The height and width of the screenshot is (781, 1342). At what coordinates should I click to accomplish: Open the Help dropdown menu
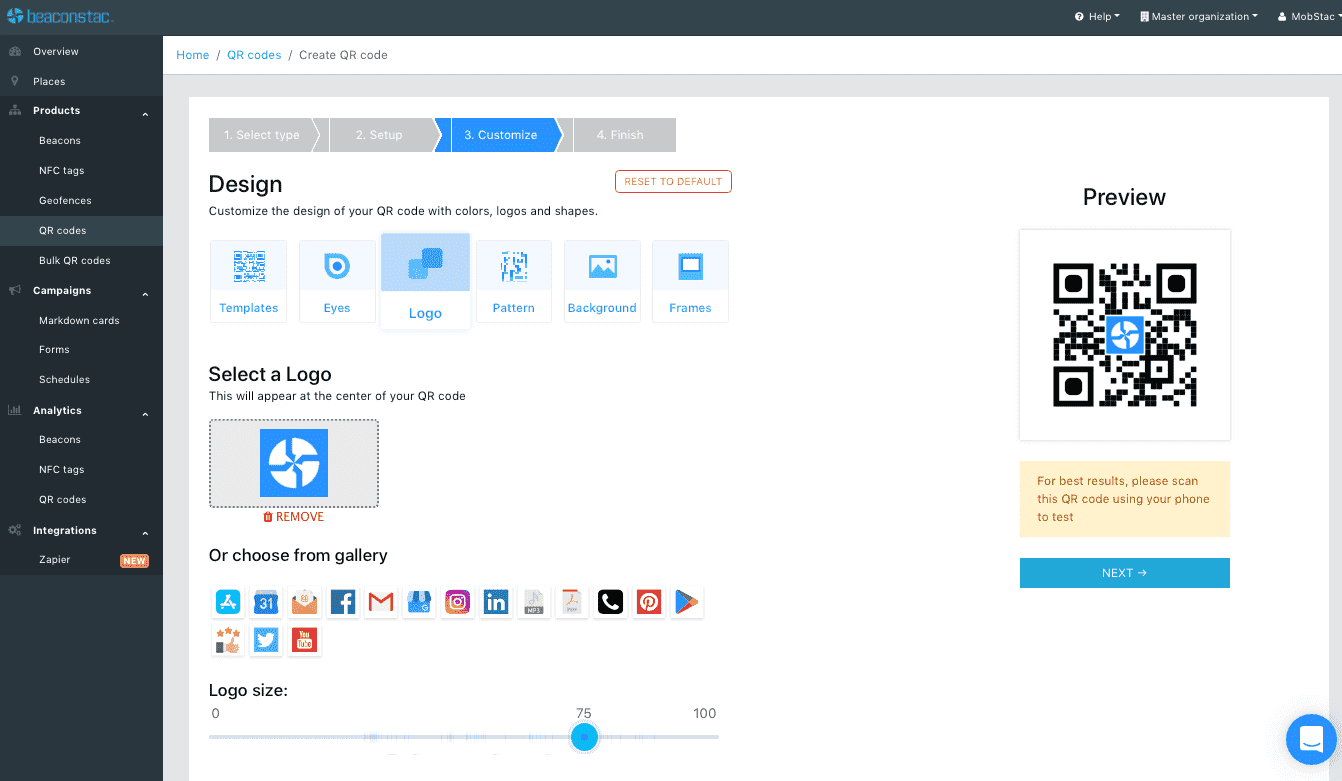(x=1097, y=17)
